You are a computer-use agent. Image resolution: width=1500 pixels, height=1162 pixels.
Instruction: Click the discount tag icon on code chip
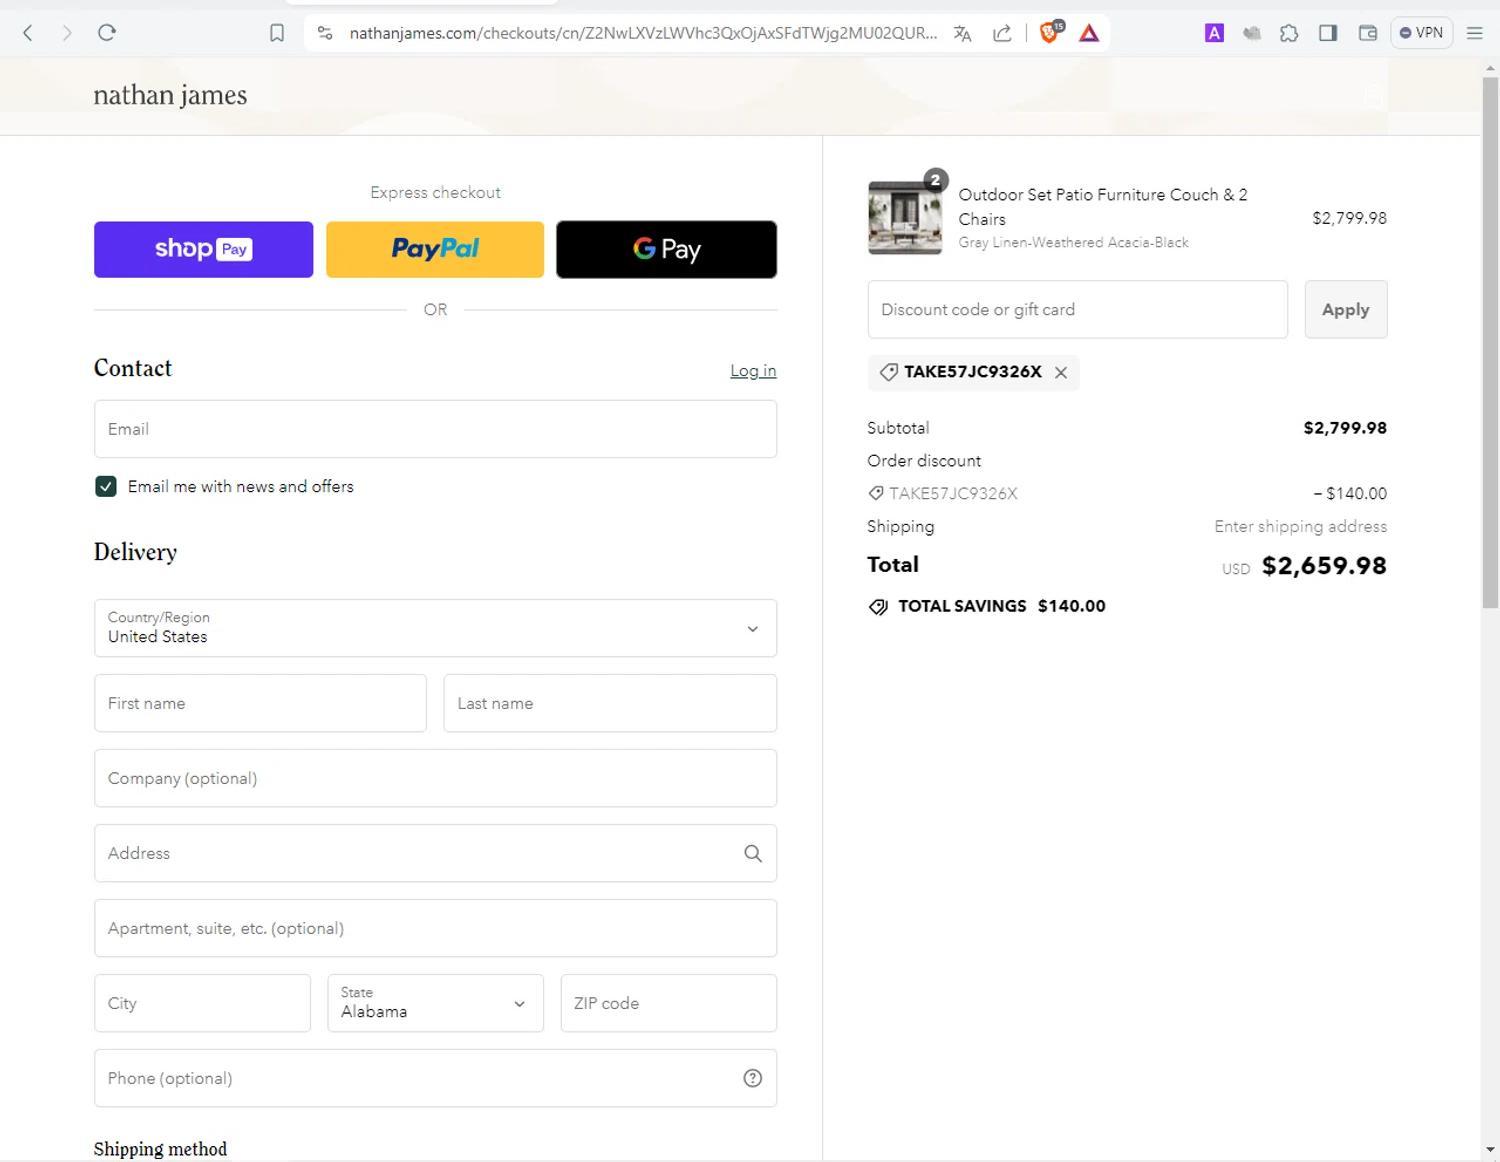pyautogui.click(x=888, y=372)
